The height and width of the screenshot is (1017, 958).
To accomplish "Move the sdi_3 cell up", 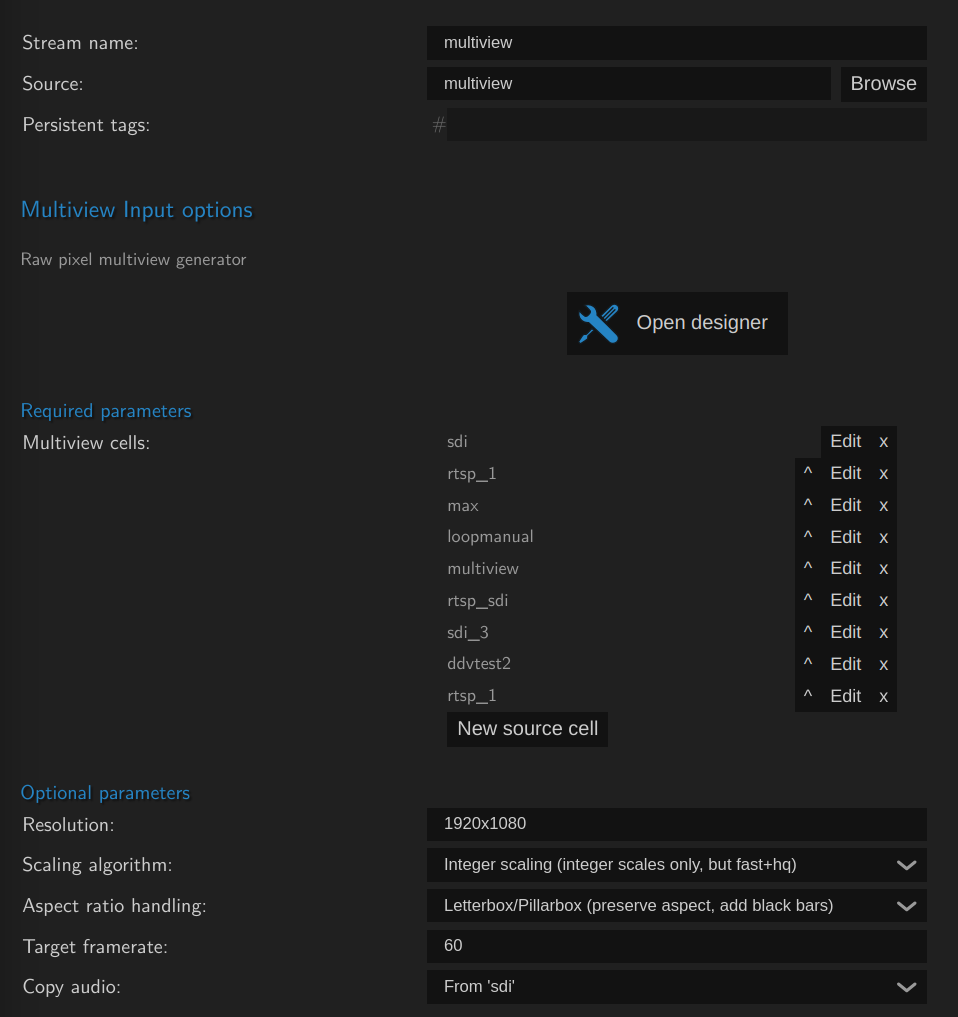I will (x=808, y=632).
